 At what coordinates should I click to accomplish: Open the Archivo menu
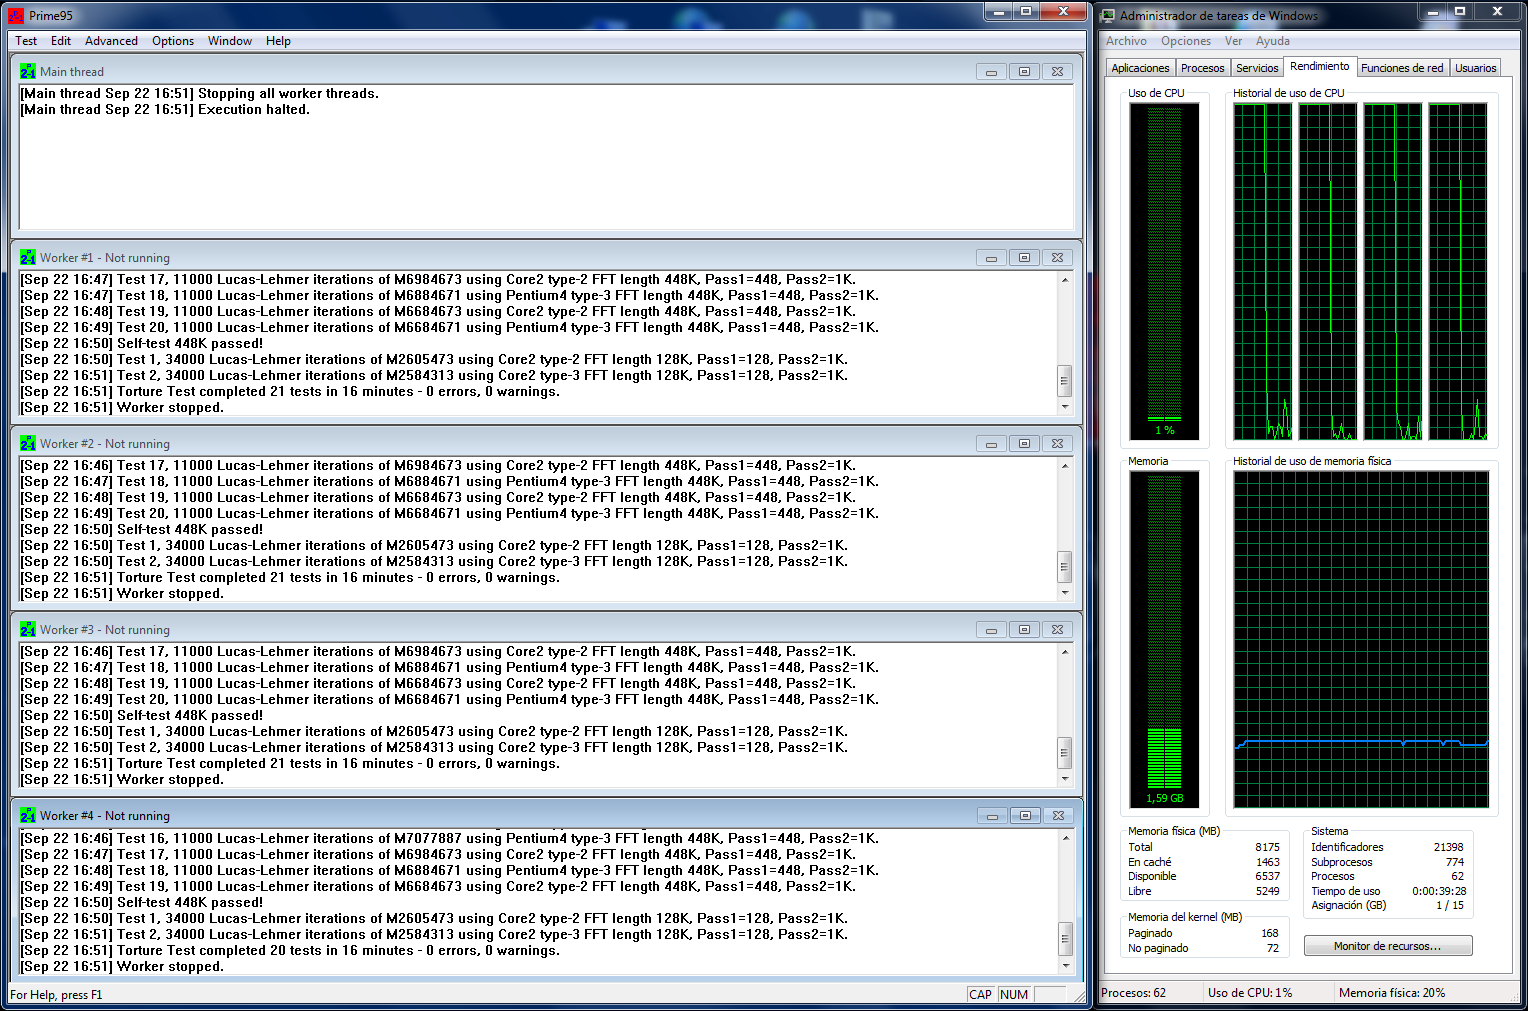pyautogui.click(x=1126, y=41)
